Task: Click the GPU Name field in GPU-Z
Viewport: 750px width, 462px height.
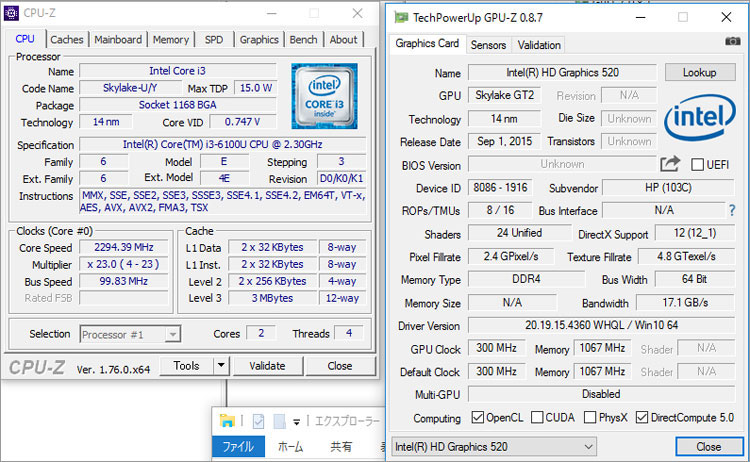Action: click(562, 73)
